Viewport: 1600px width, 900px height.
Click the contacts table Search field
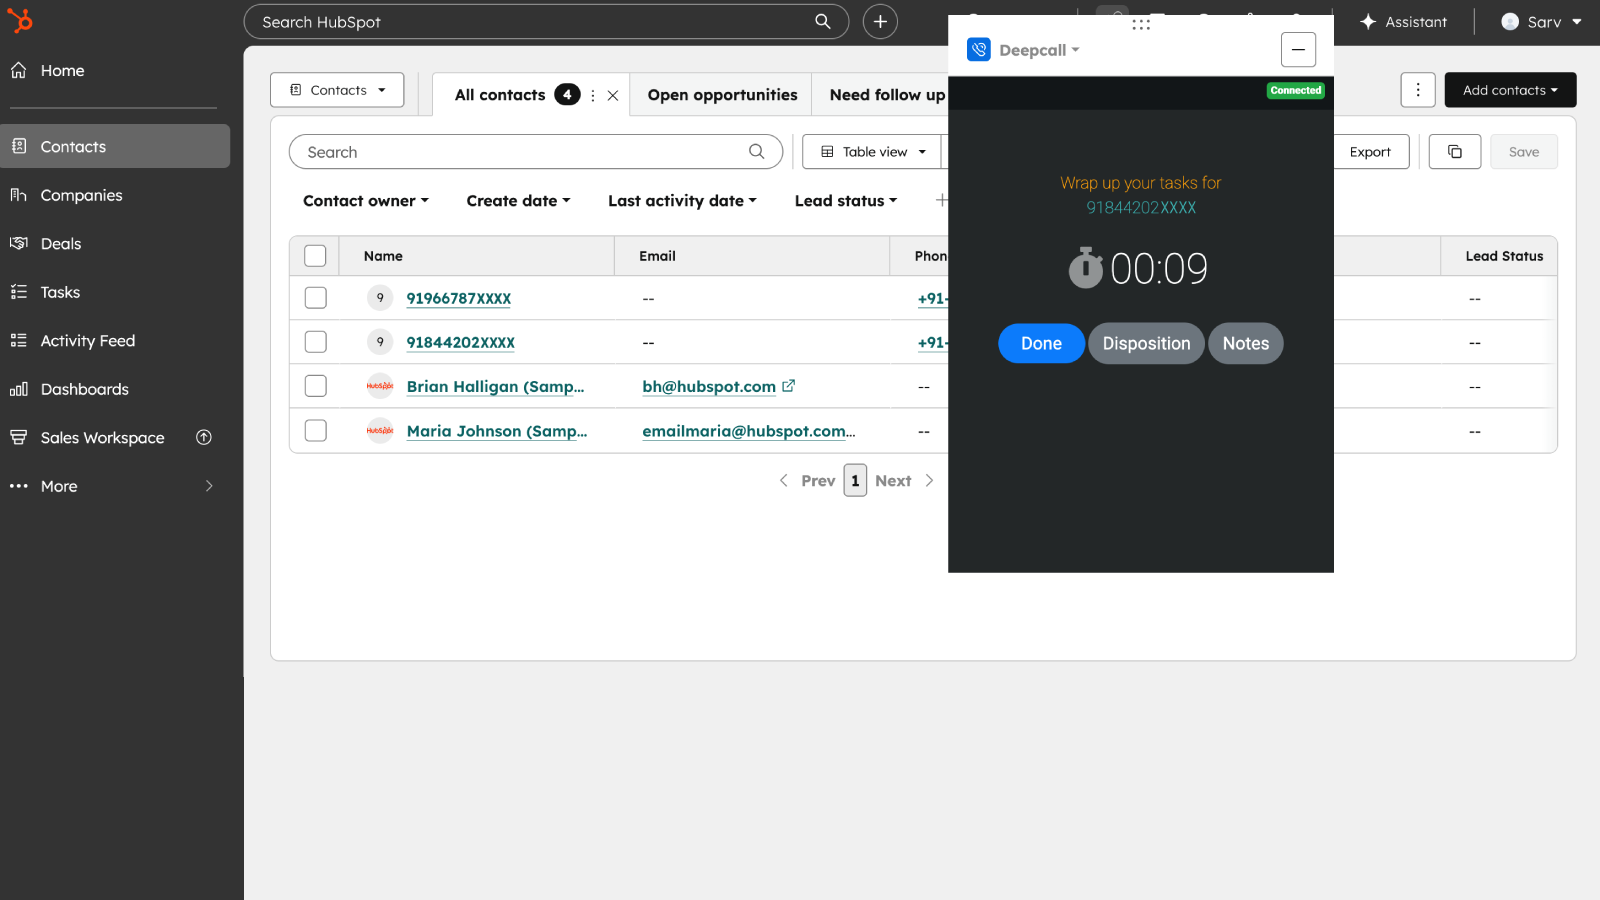tap(536, 152)
